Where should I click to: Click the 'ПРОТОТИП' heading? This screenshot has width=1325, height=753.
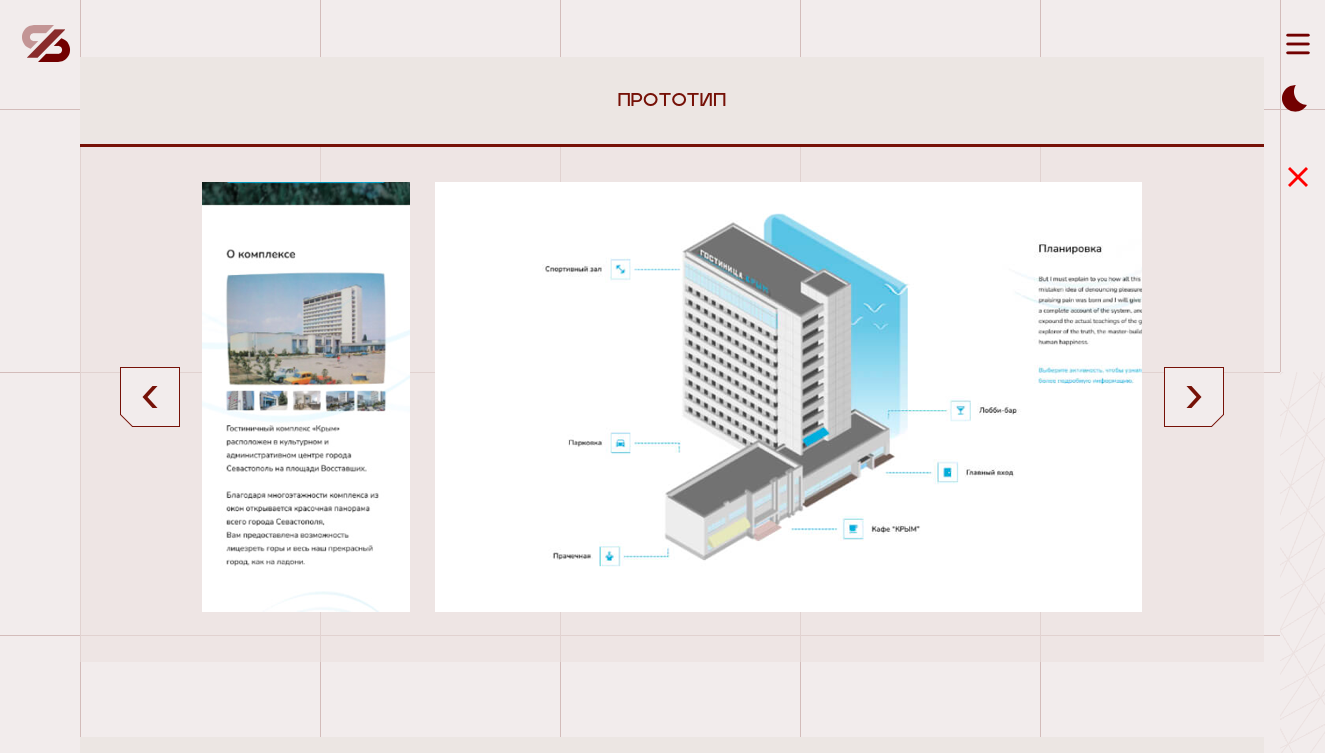[672, 100]
